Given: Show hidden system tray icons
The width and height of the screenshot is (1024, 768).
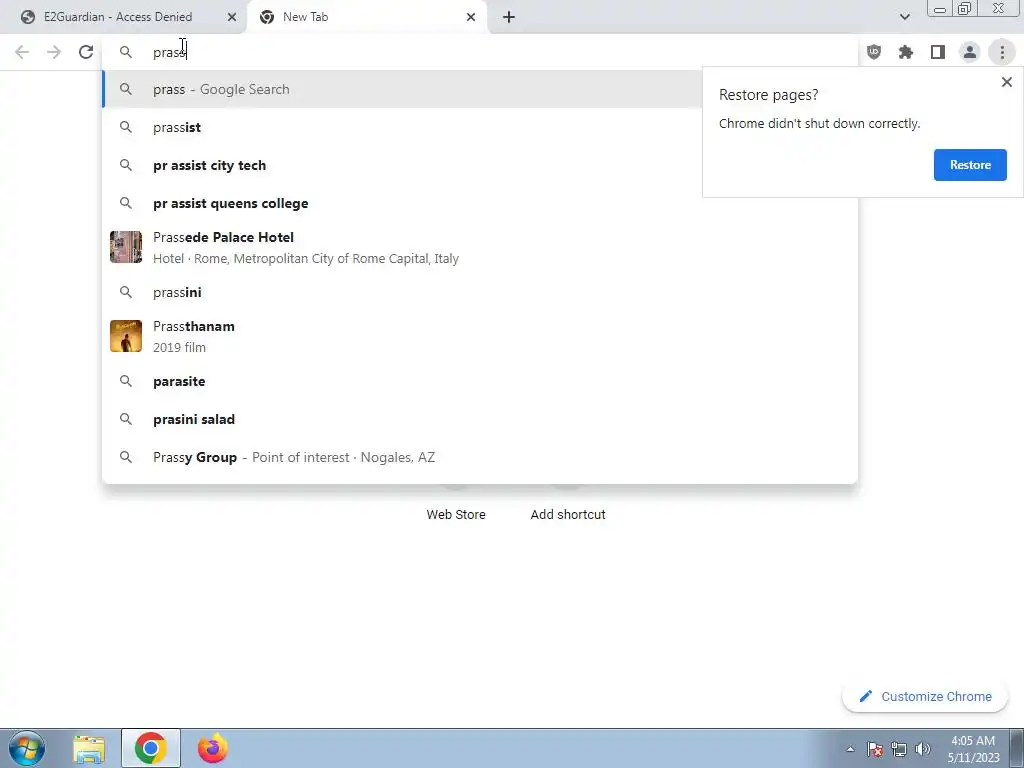Looking at the screenshot, I should coord(850,749).
